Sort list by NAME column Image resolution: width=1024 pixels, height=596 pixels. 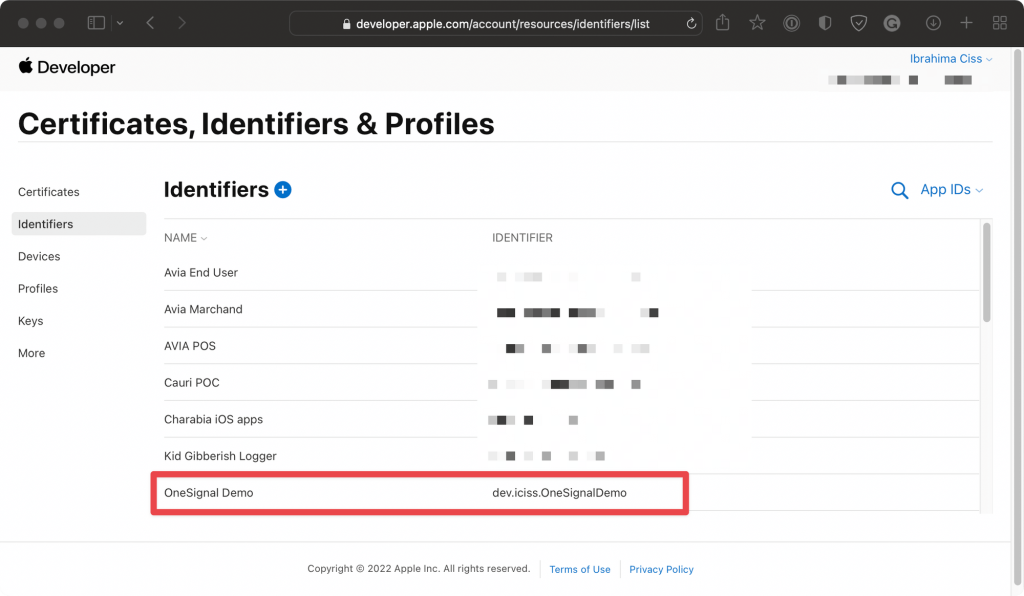point(185,238)
